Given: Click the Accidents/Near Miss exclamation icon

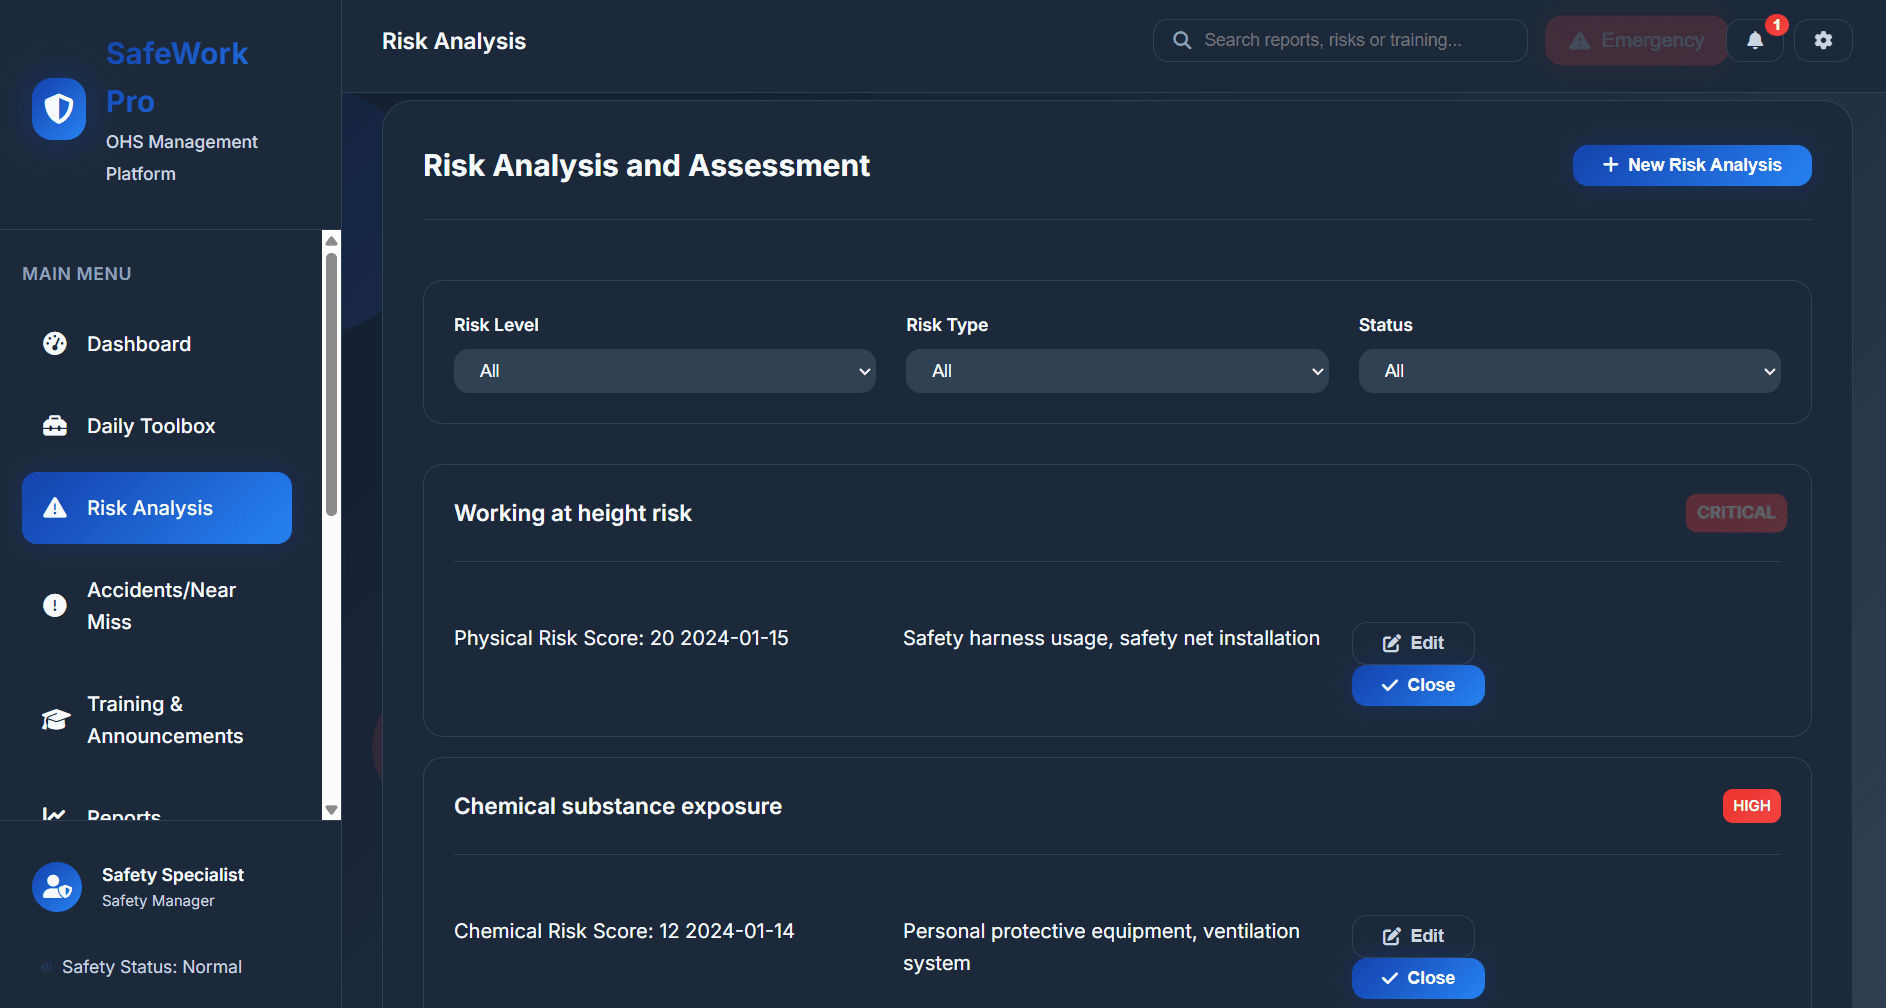Looking at the screenshot, I should [55, 606].
